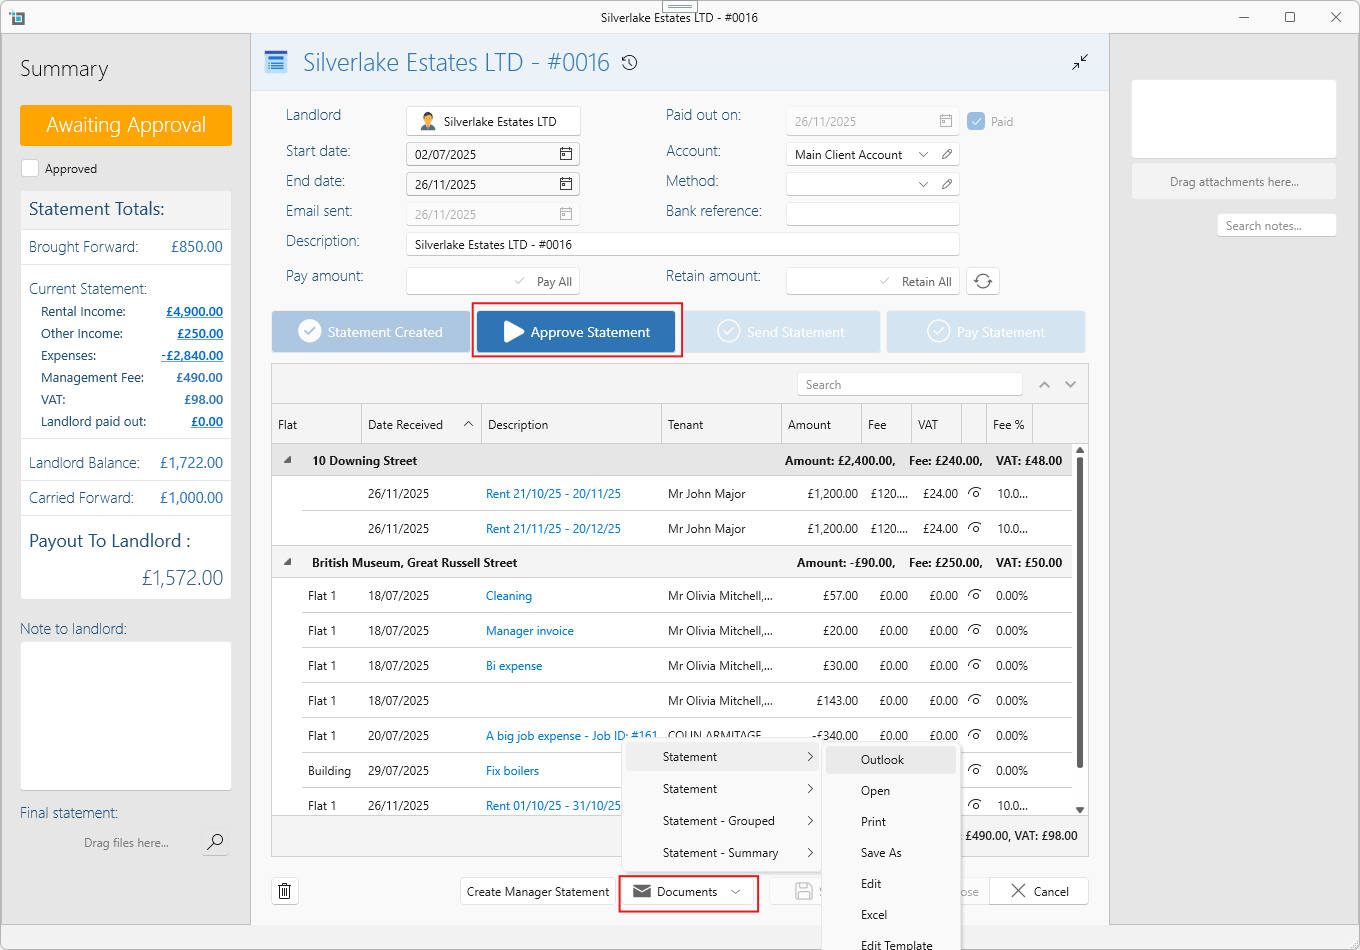This screenshot has height=950, width=1360.
Task: Select Statement - Grouped menu entry
Action: coord(719,821)
